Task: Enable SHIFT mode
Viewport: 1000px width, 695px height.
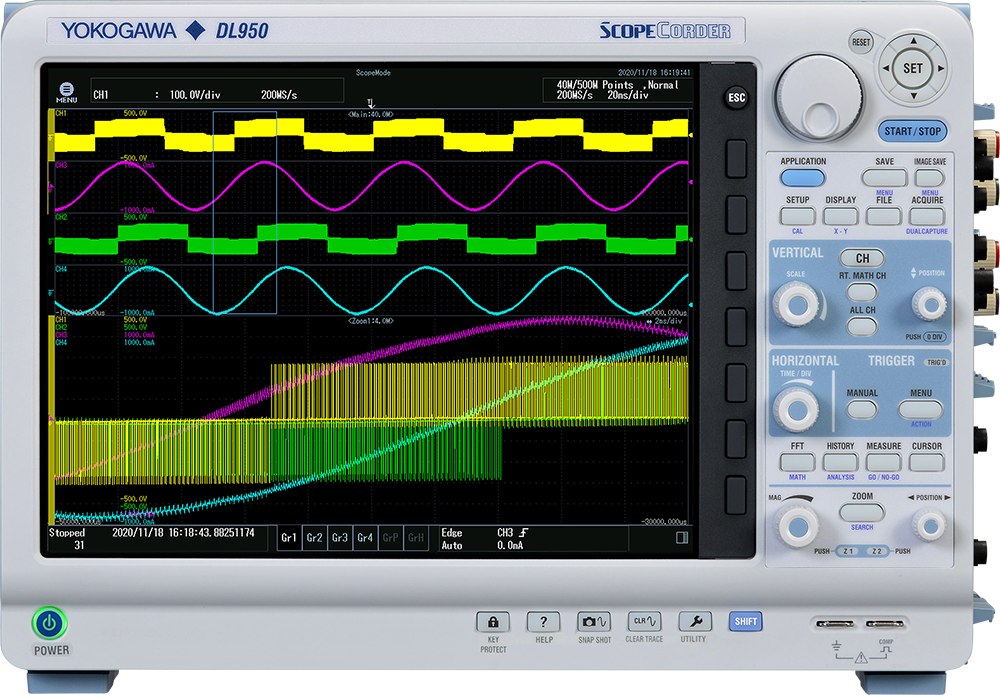Action: click(744, 621)
